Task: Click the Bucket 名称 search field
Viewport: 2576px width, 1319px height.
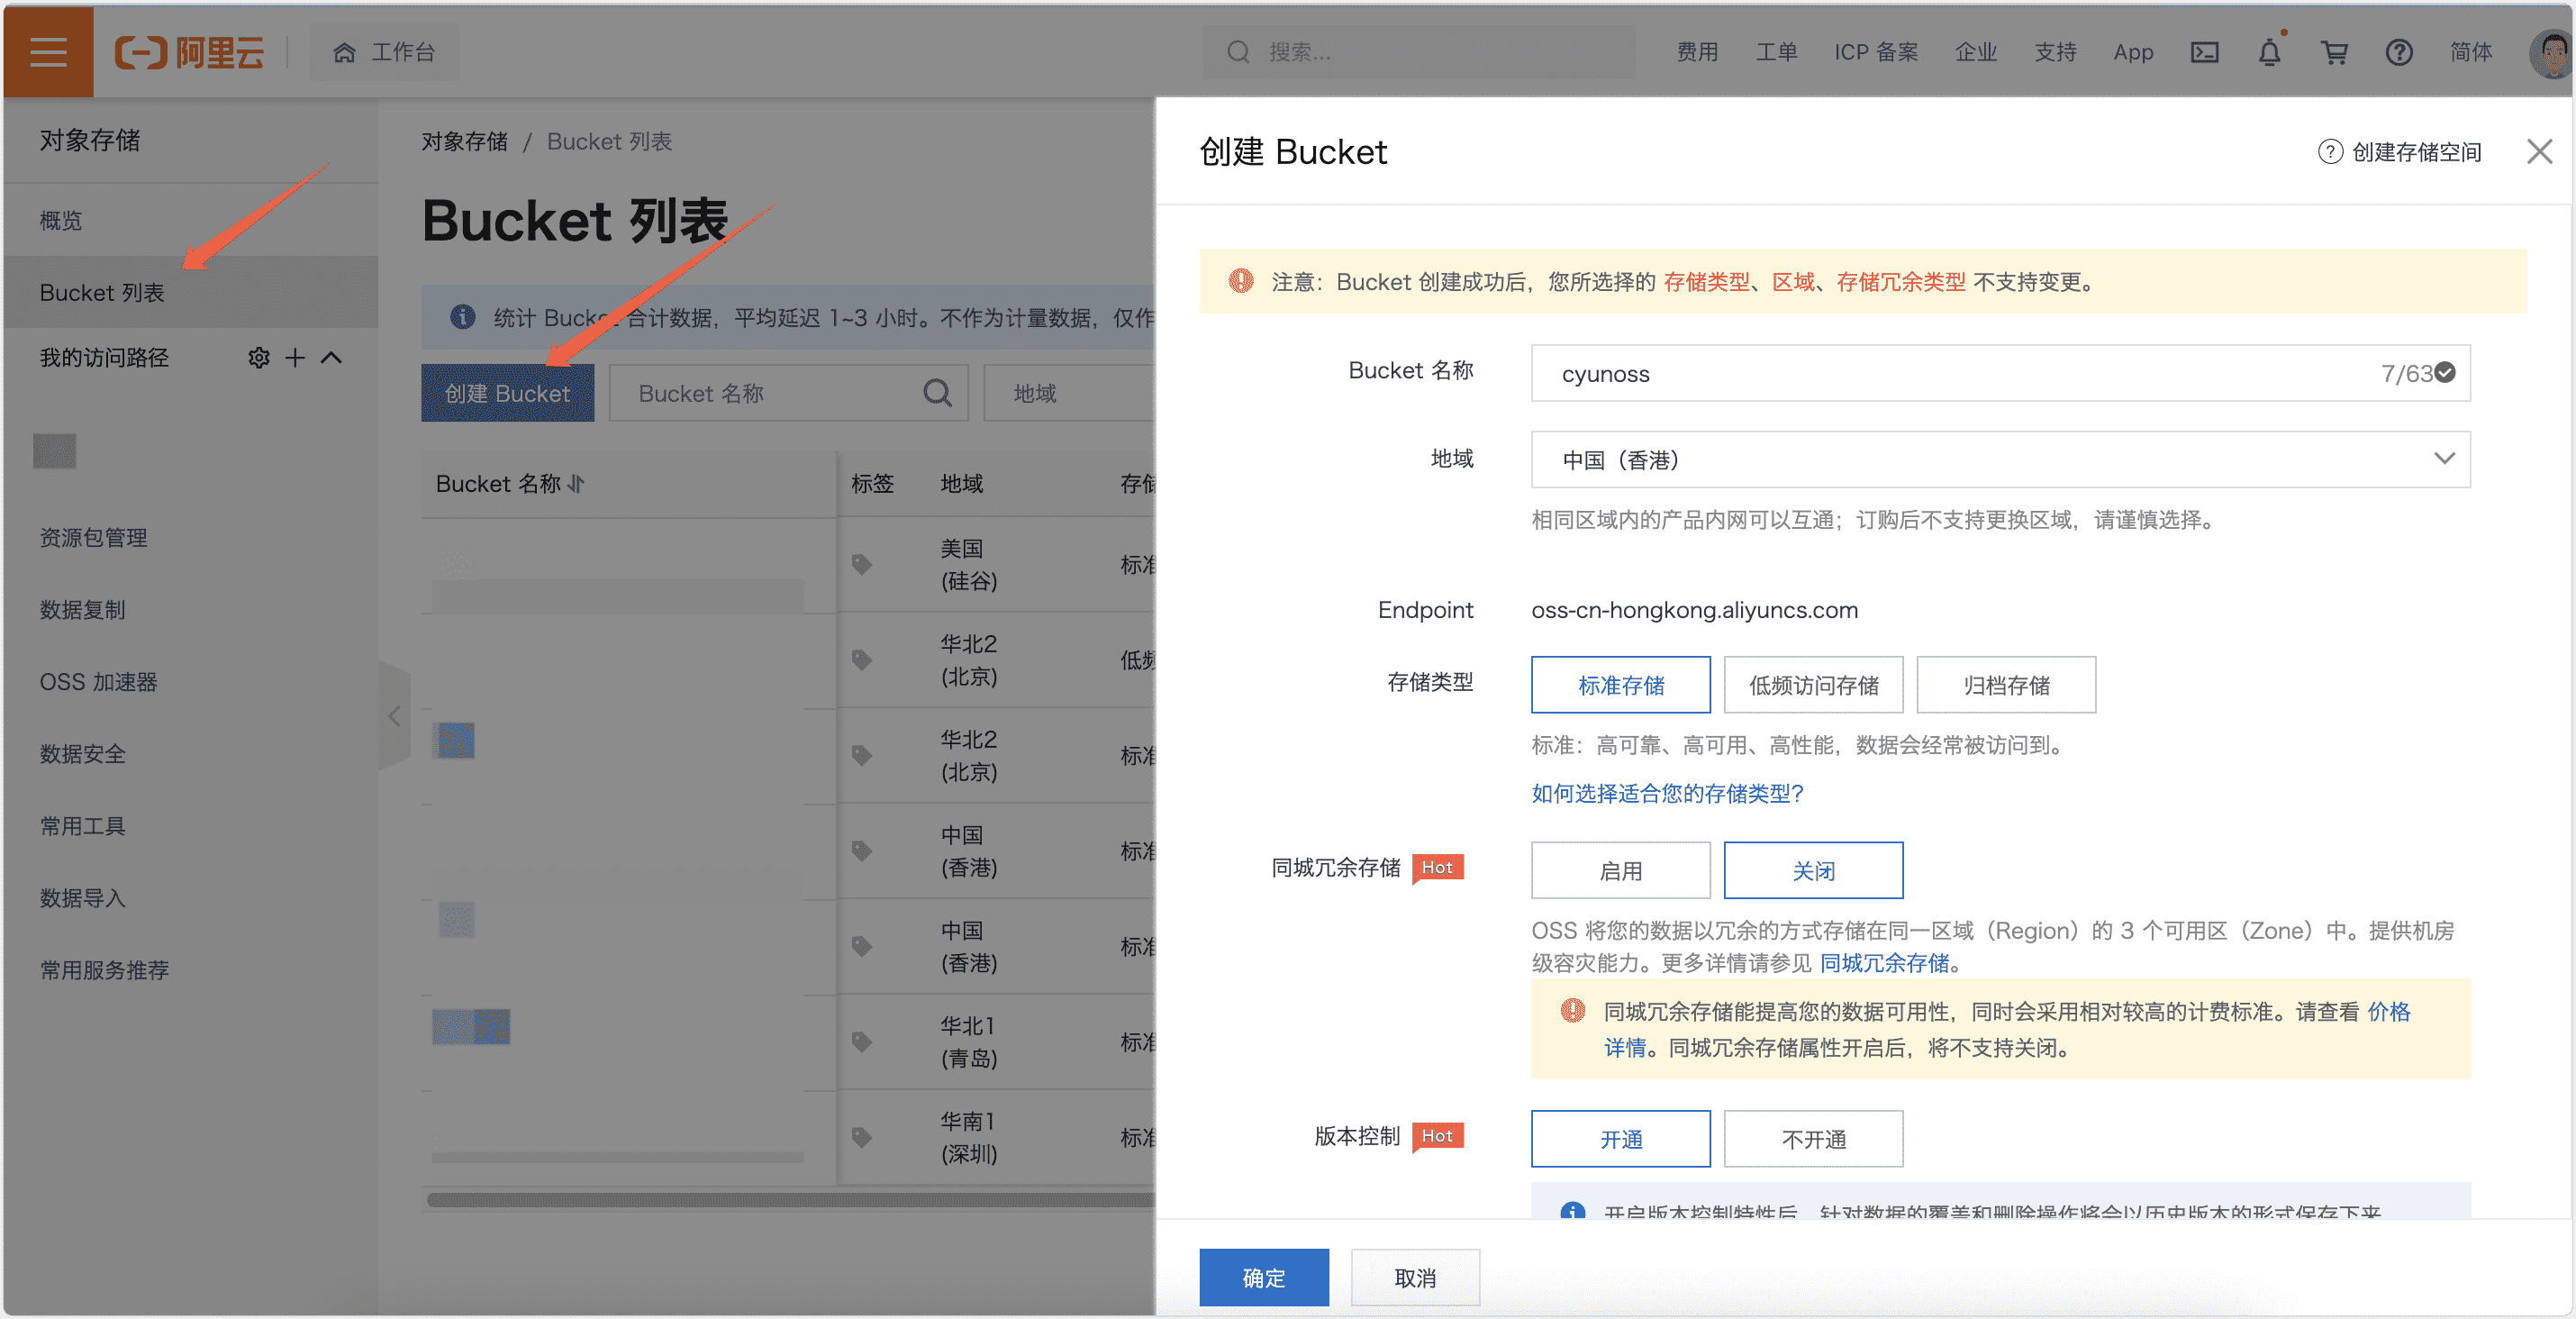Action: 788,393
